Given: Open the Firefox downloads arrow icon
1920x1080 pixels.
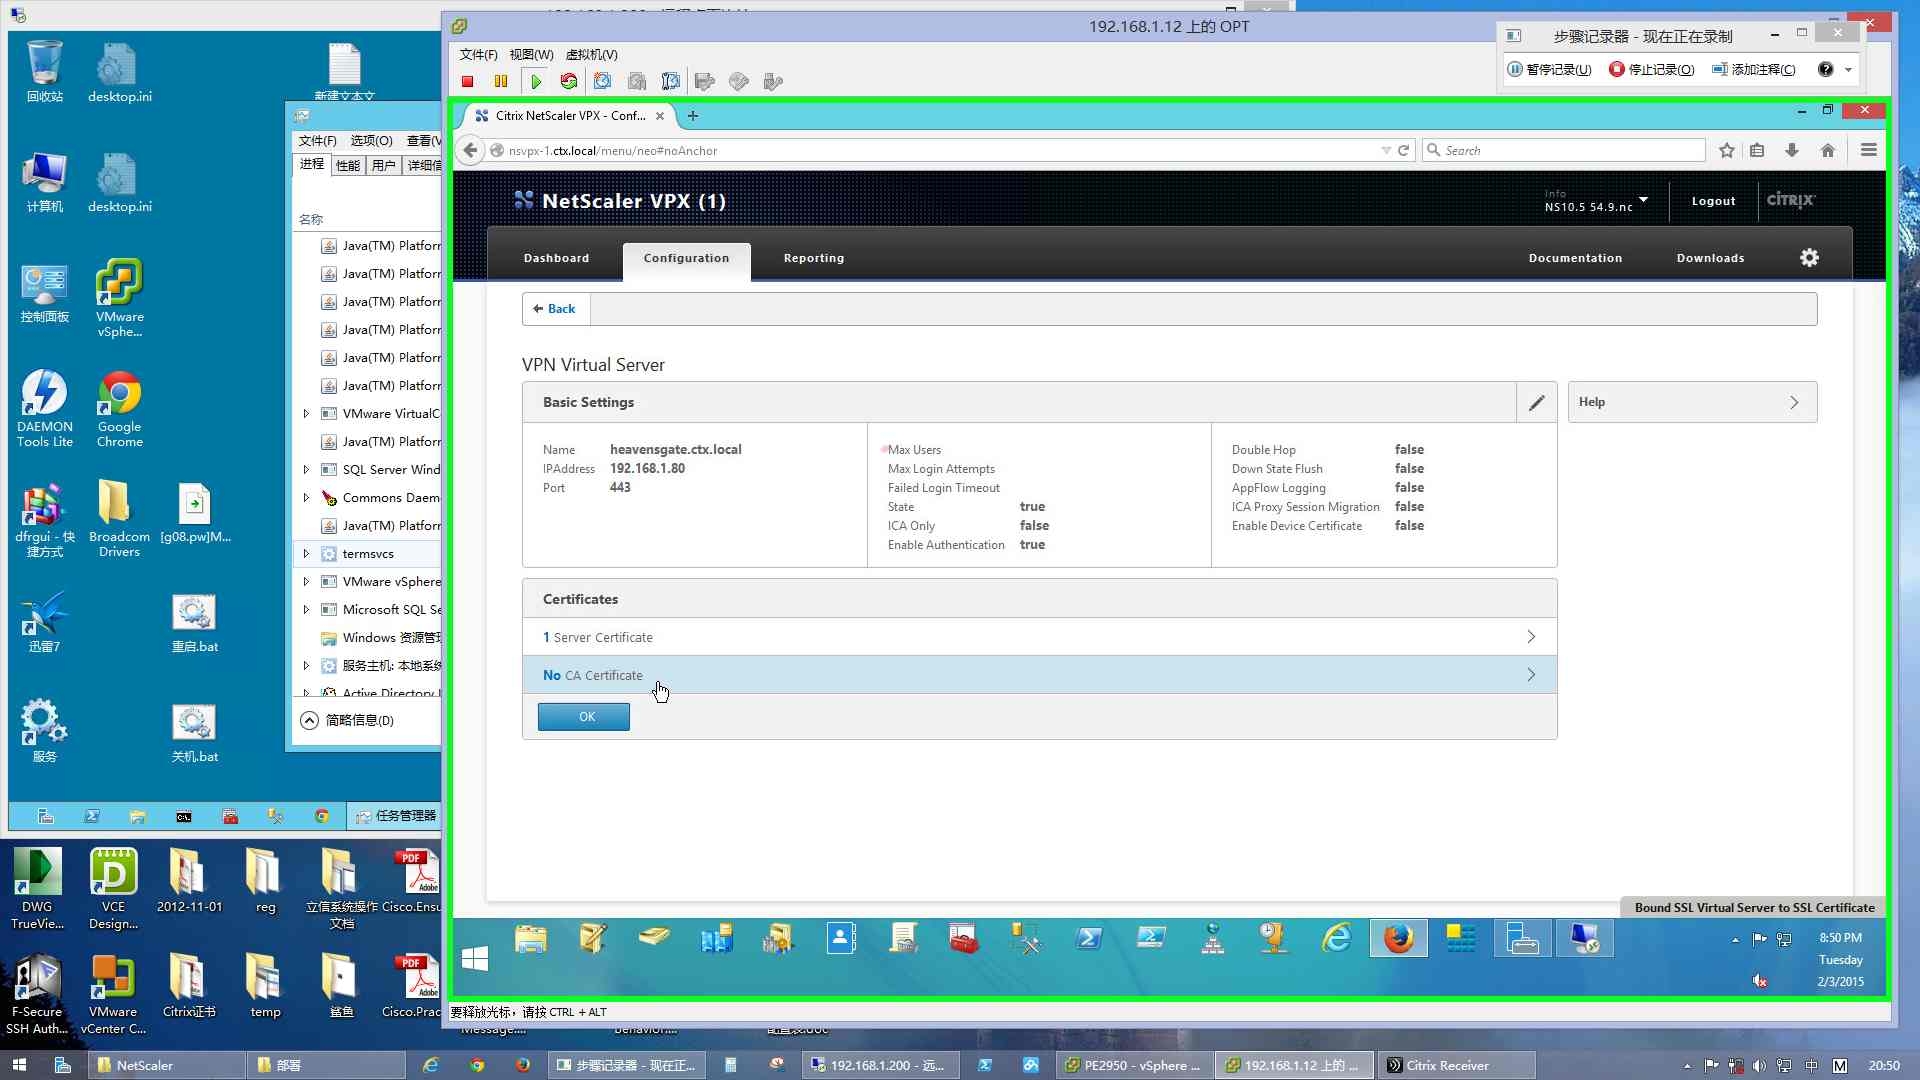Looking at the screenshot, I should click(x=1792, y=151).
